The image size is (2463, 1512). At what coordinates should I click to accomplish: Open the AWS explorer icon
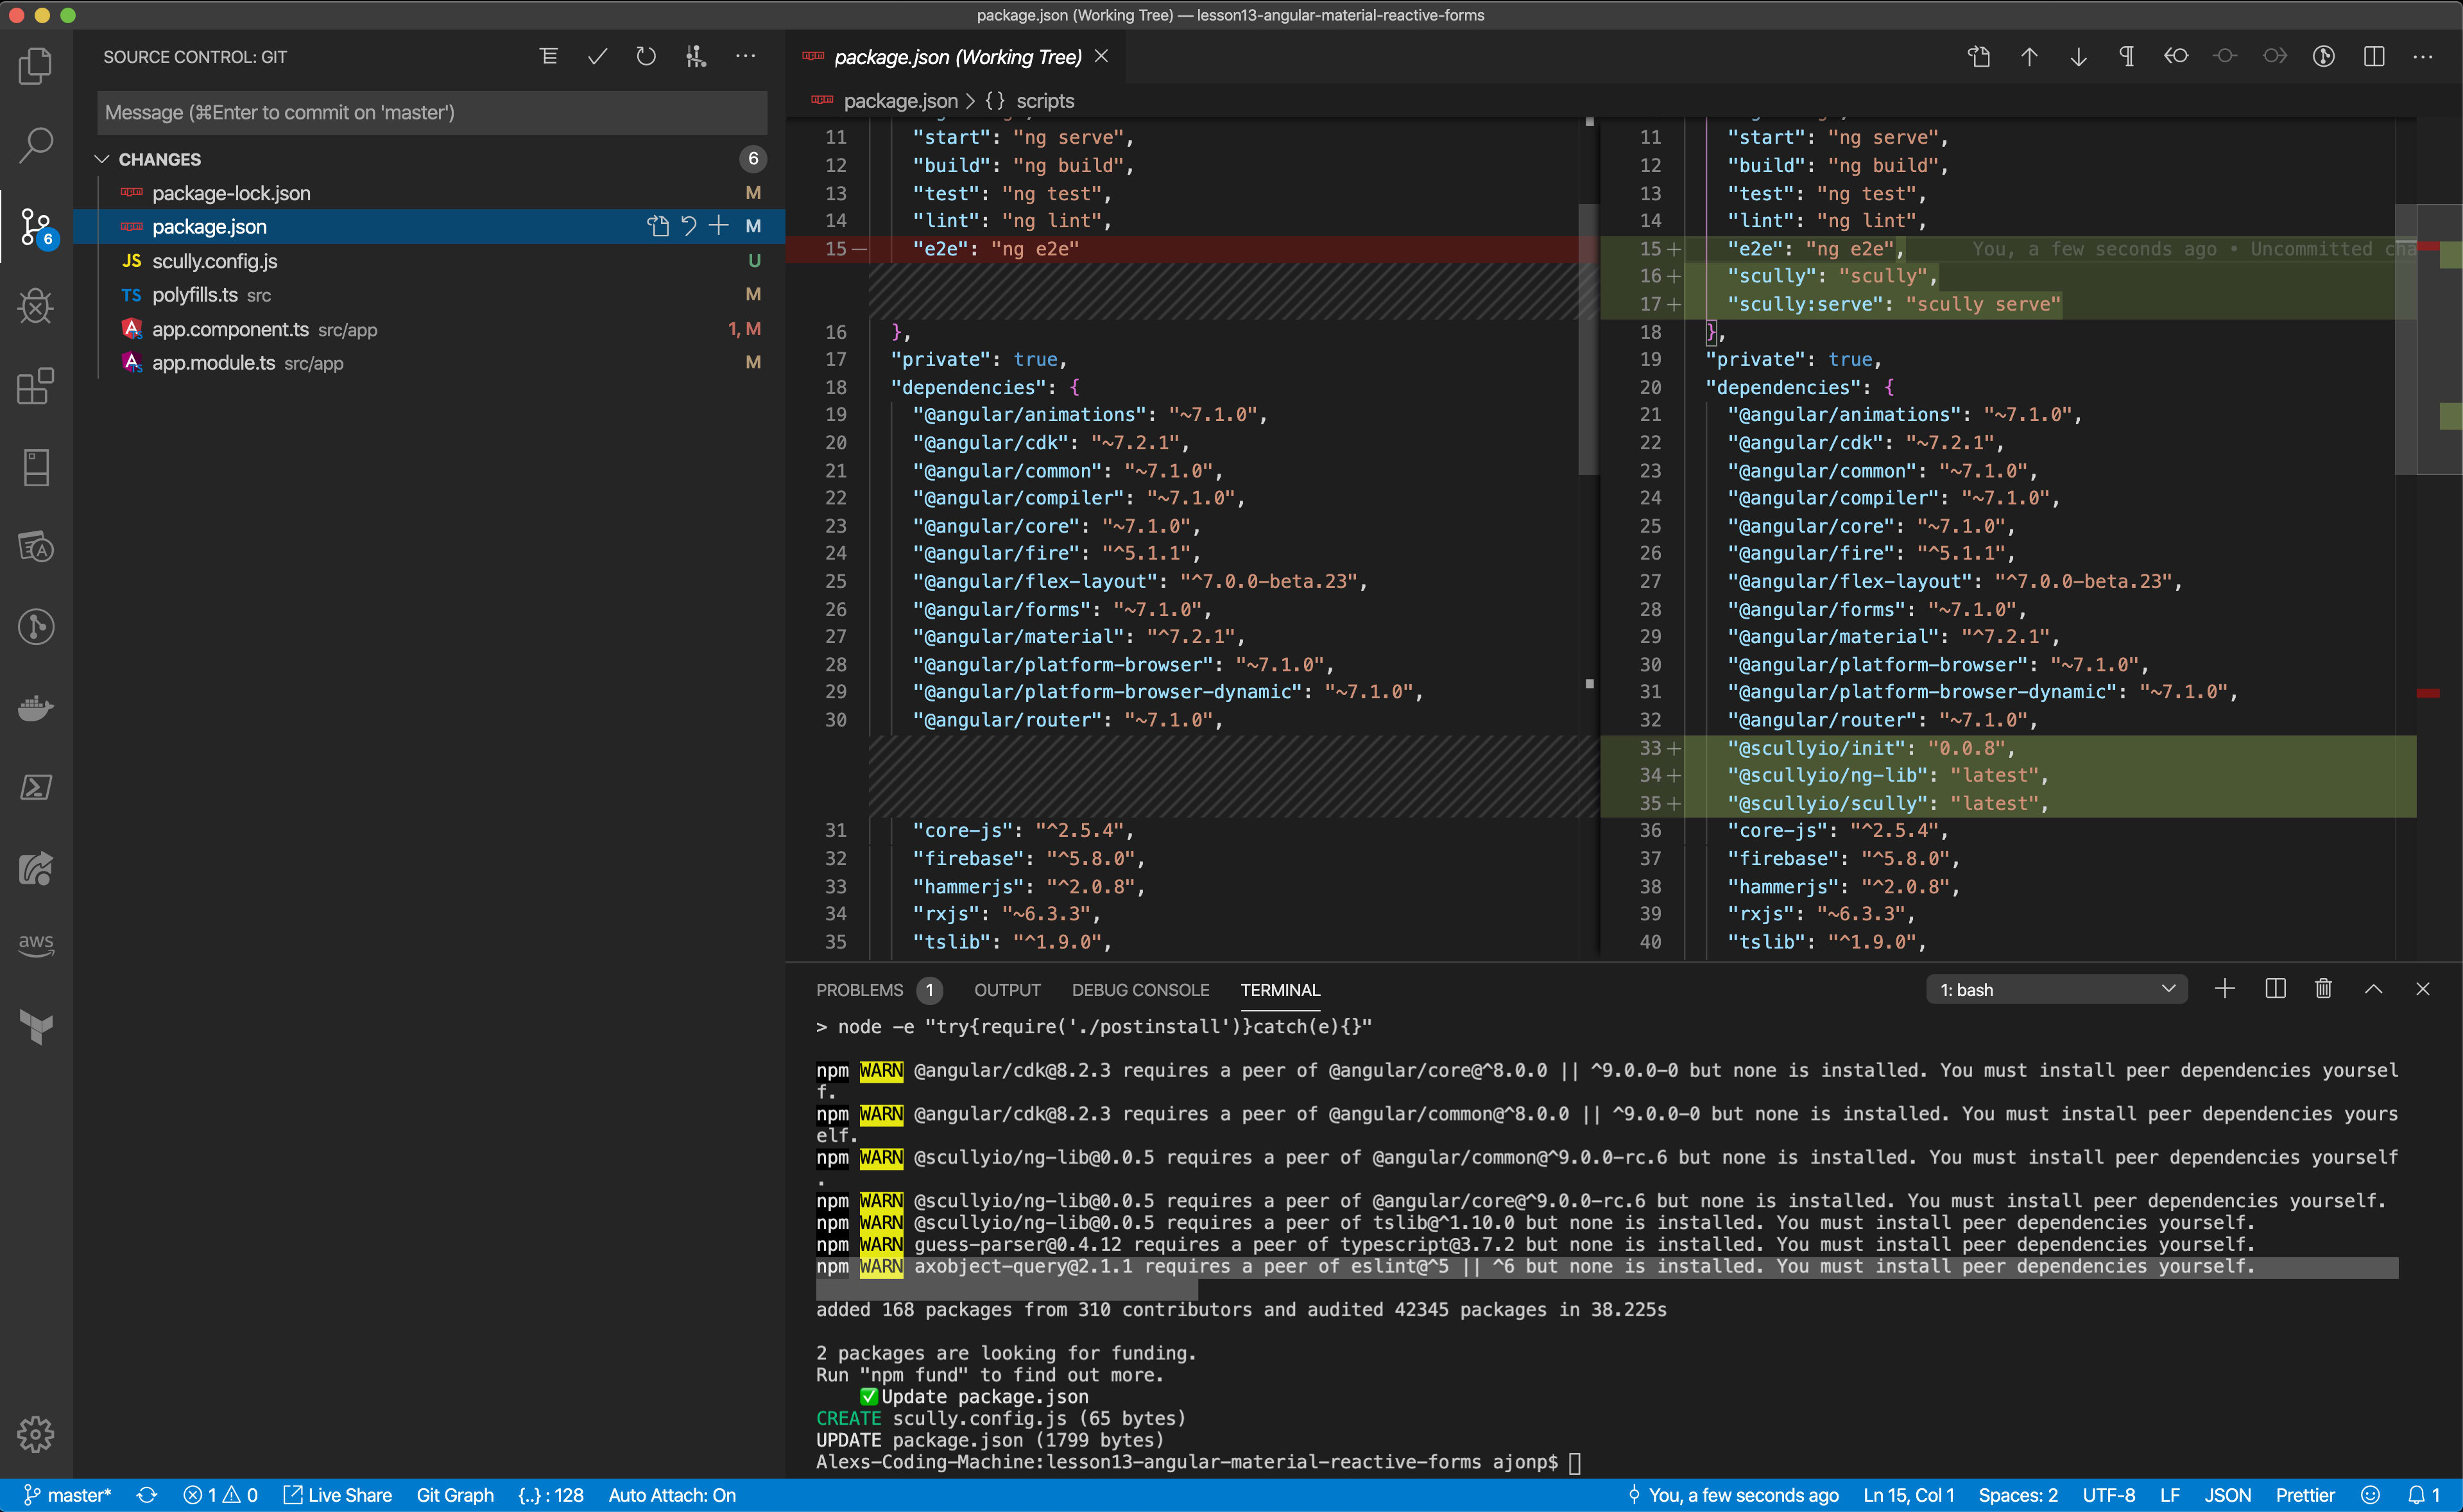tap(36, 944)
